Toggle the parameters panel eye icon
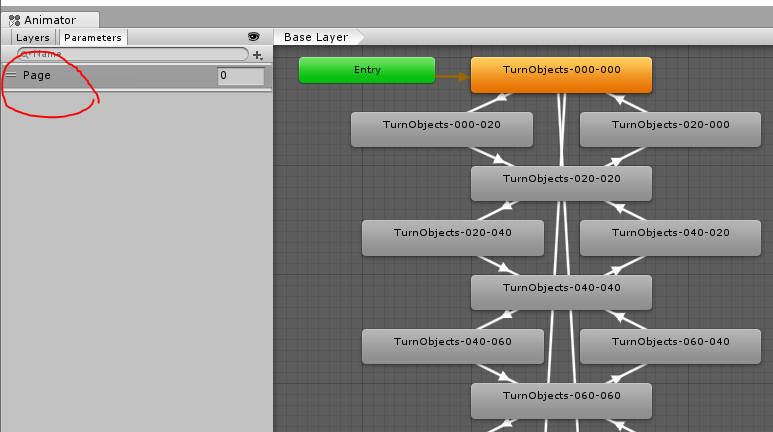The width and height of the screenshot is (773, 432). pyautogui.click(x=253, y=36)
